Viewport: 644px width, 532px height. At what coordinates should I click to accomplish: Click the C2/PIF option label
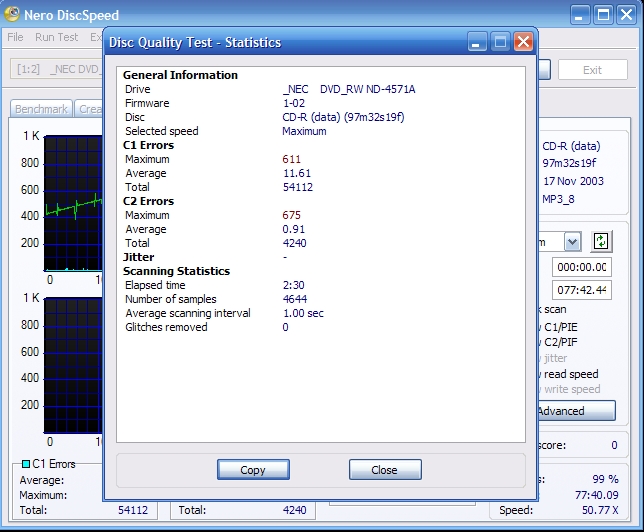[x=561, y=342]
